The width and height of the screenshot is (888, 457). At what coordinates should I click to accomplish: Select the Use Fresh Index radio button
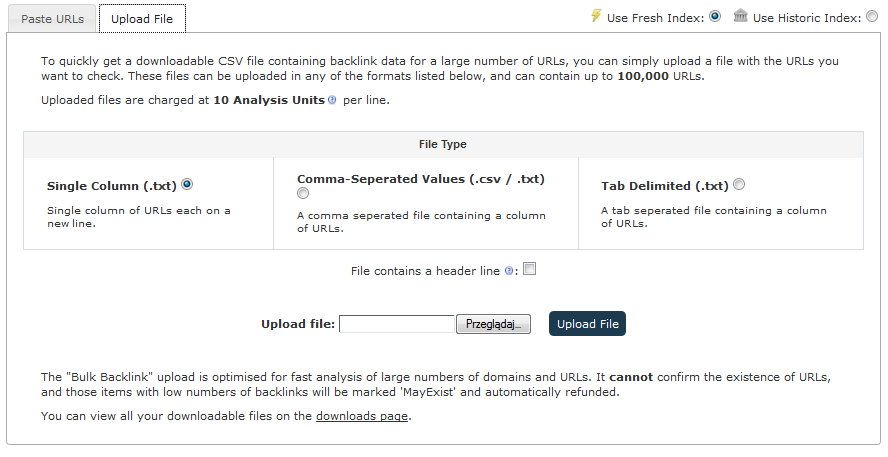(715, 16)
